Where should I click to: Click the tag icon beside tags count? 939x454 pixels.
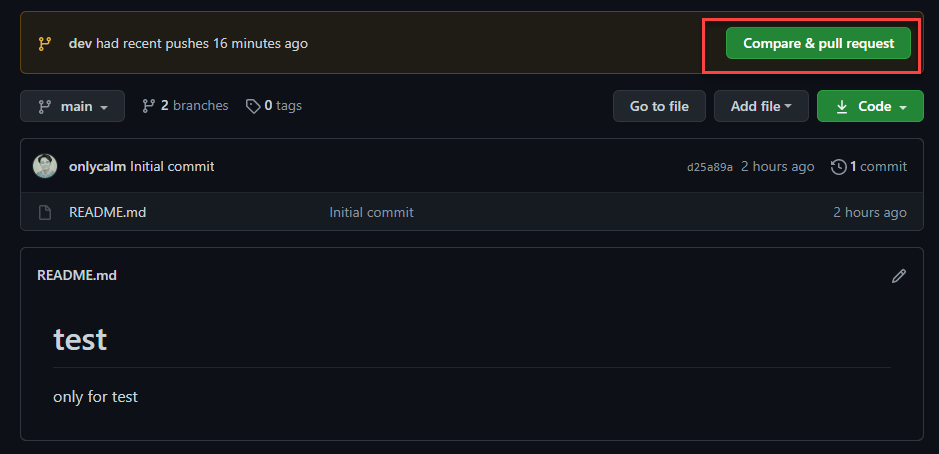pos(253,106)
